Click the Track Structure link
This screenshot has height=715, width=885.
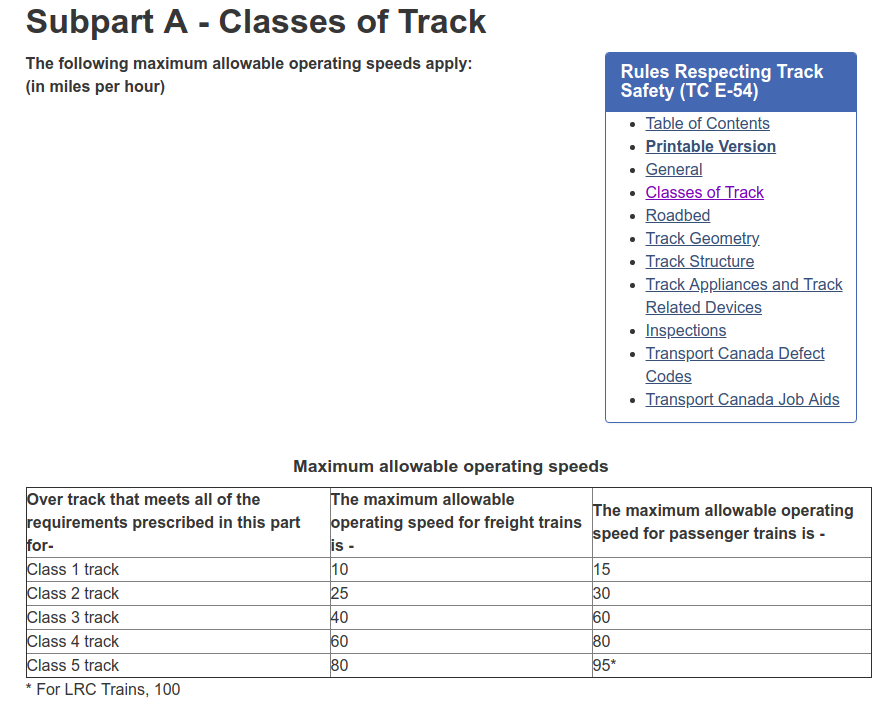700,262
